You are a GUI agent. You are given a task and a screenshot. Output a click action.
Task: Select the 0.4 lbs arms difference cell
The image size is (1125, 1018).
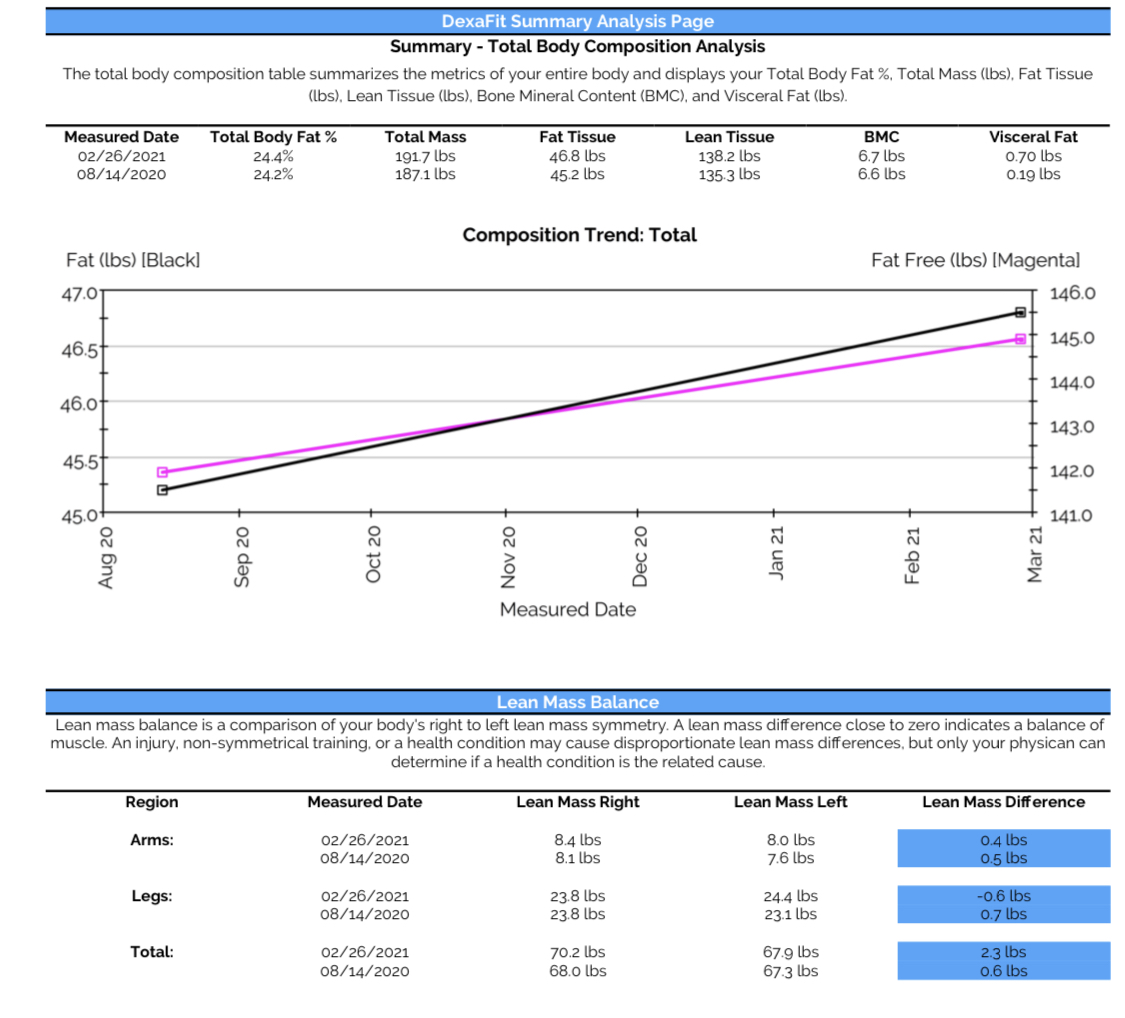pyautogui.click(x=1004, y=839)
